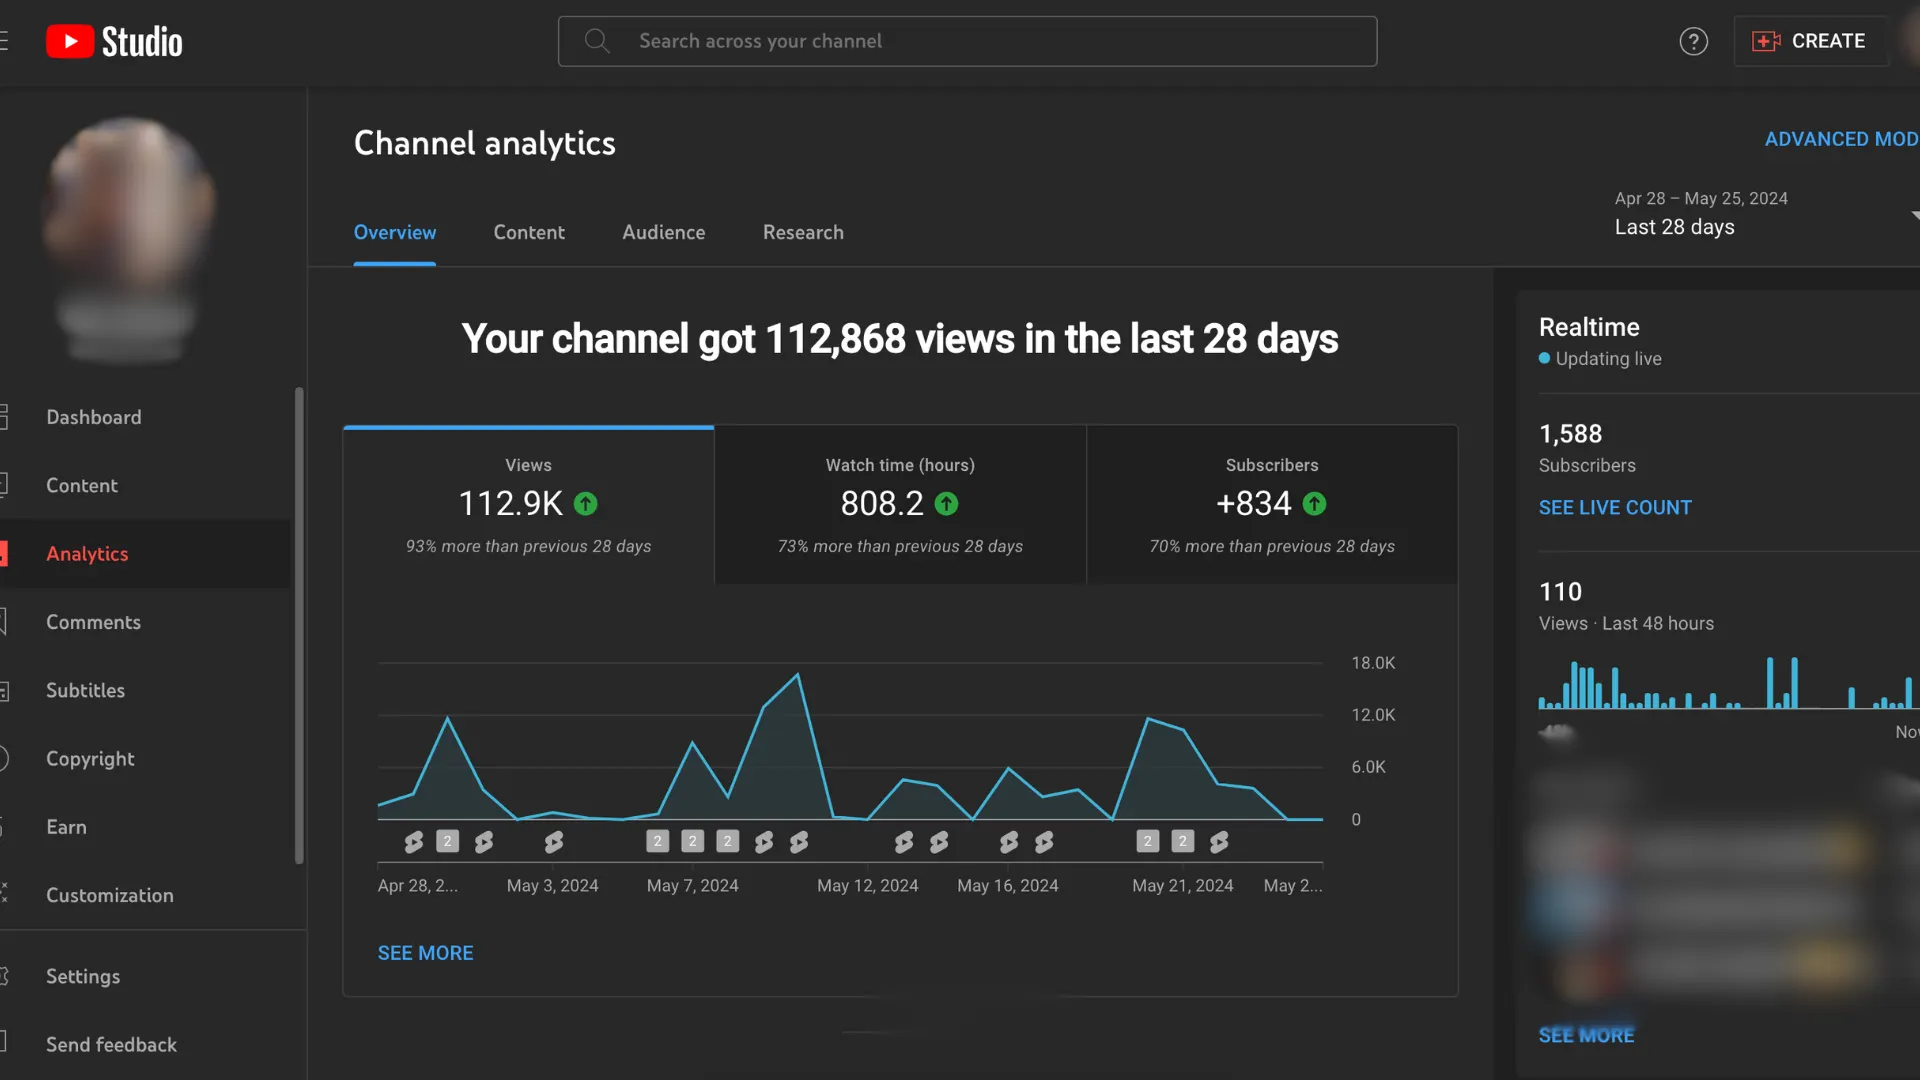Click the YouTube Studio logo
Screen dimensions: 1920x1080
[x=114, y=42]
